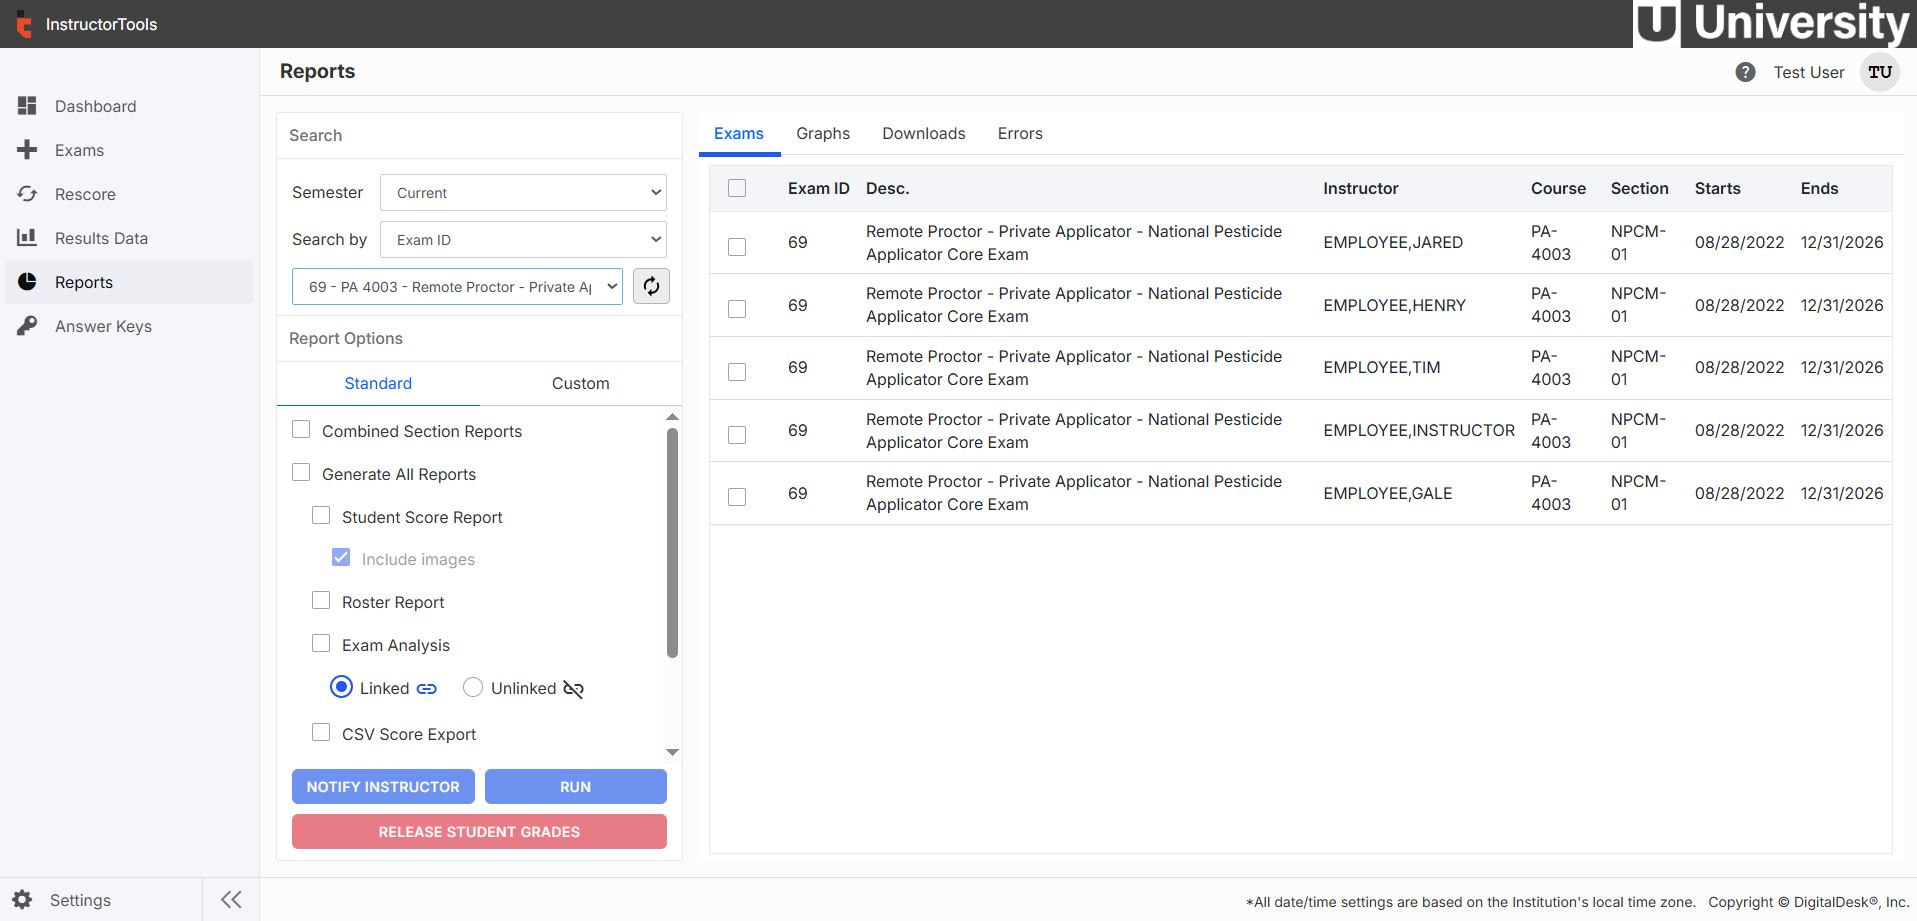Switch to the Downloads tab

tap(922, 133)
